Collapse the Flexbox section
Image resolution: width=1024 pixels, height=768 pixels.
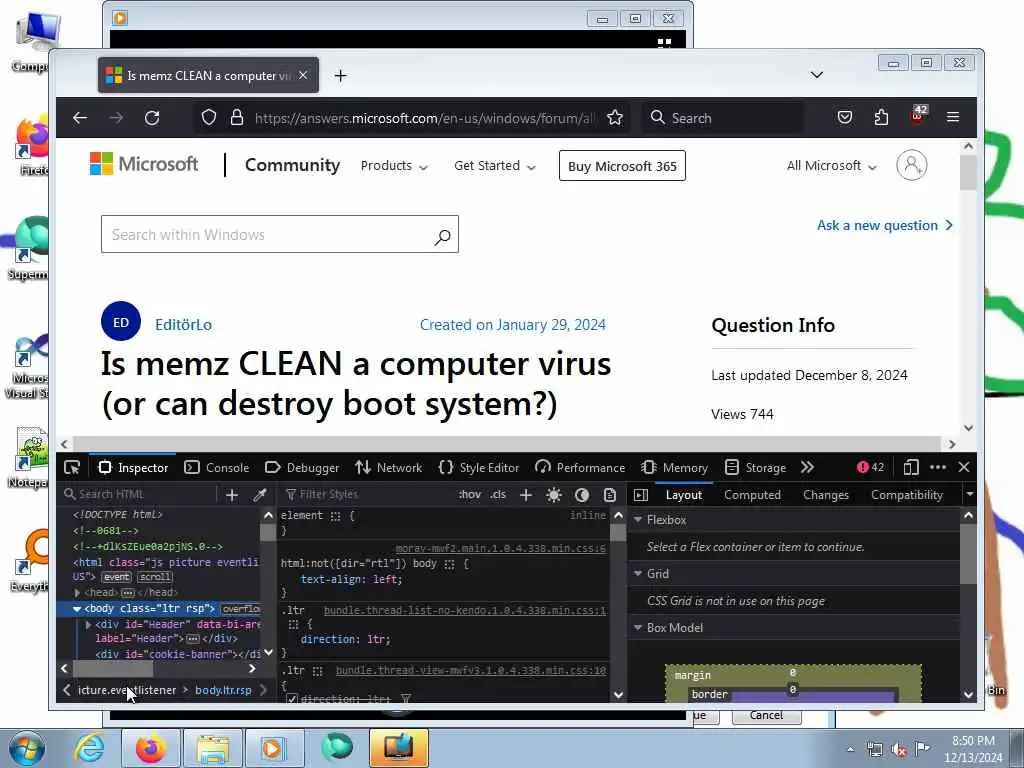(638, 520)
